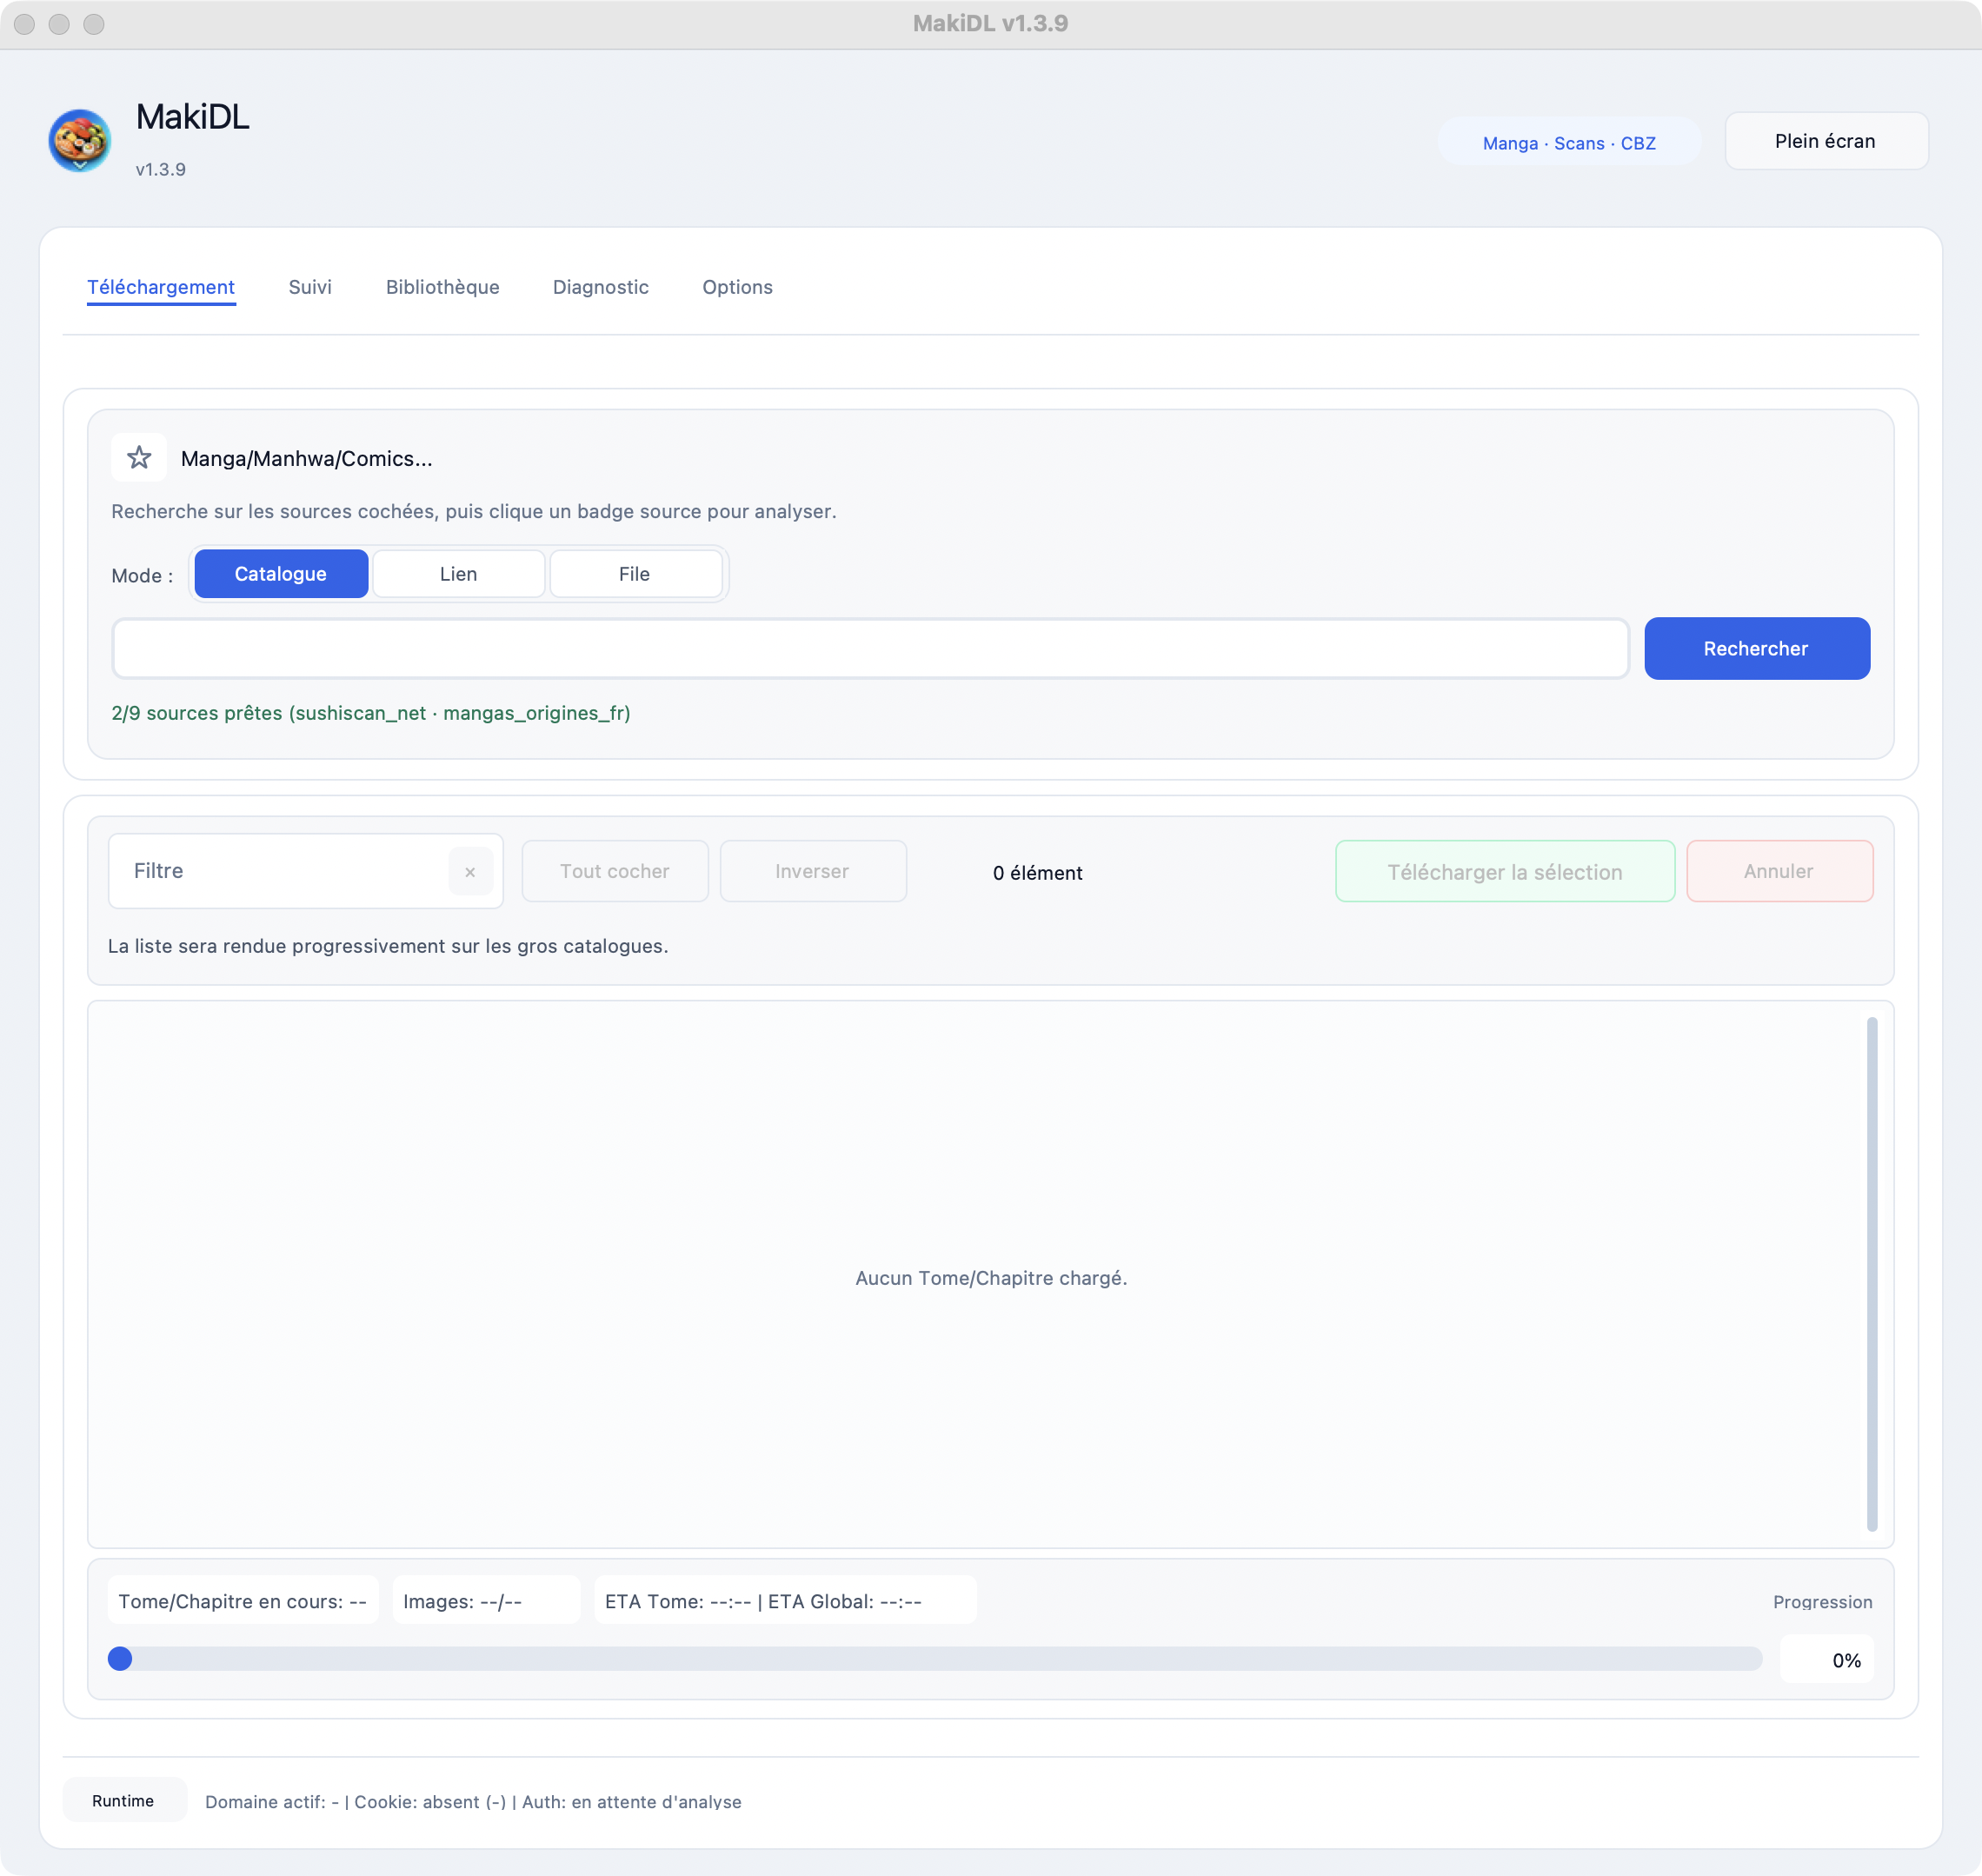Clear the filter with the x icon
The image size is (1982, 1876).
[470, 872]
